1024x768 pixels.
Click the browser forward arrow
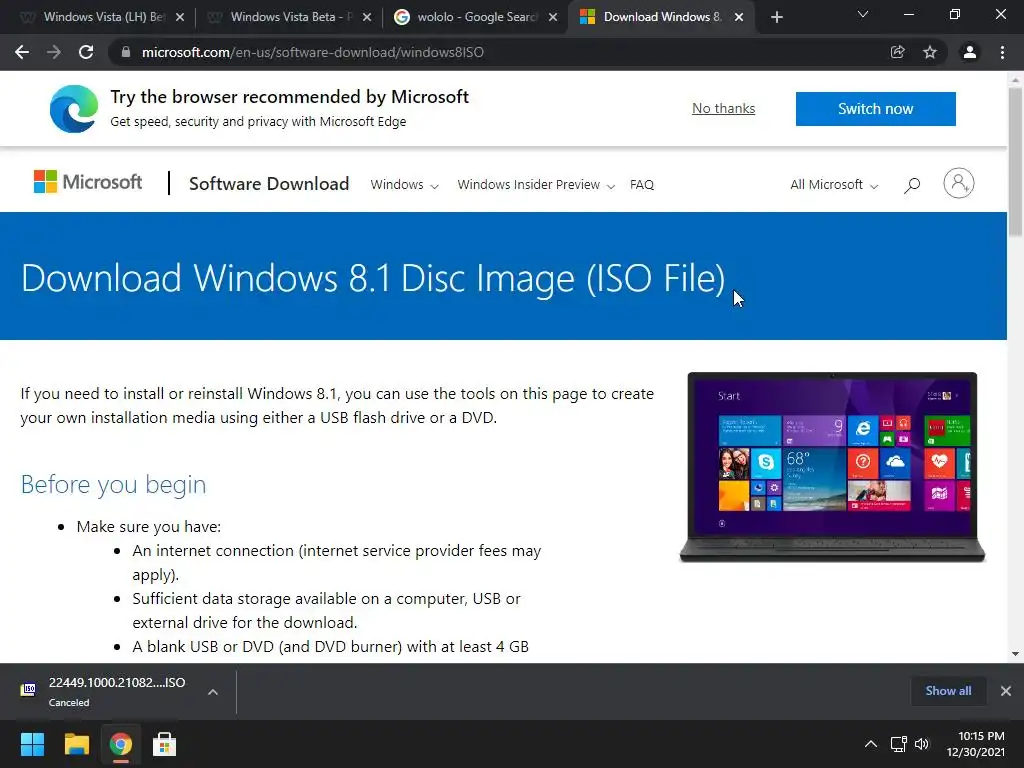(x=54, y=52)
